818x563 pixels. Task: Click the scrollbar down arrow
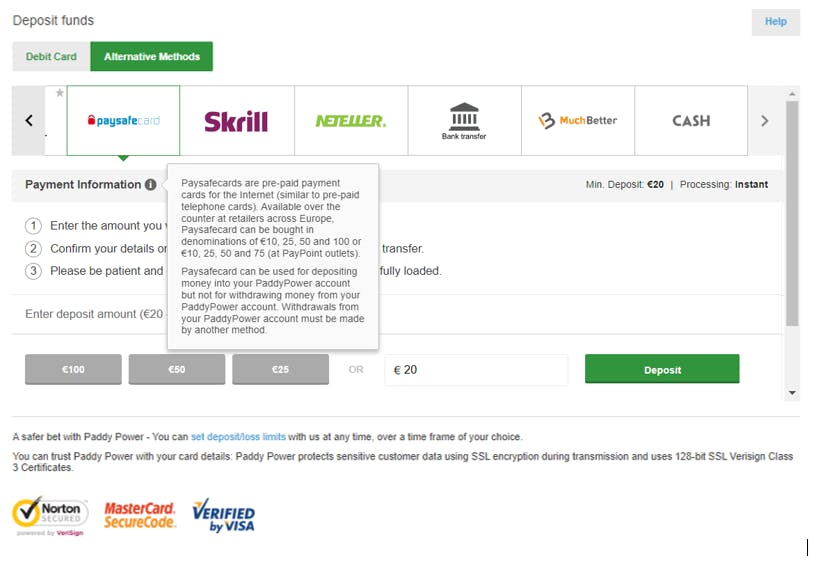tap(792, 393)
